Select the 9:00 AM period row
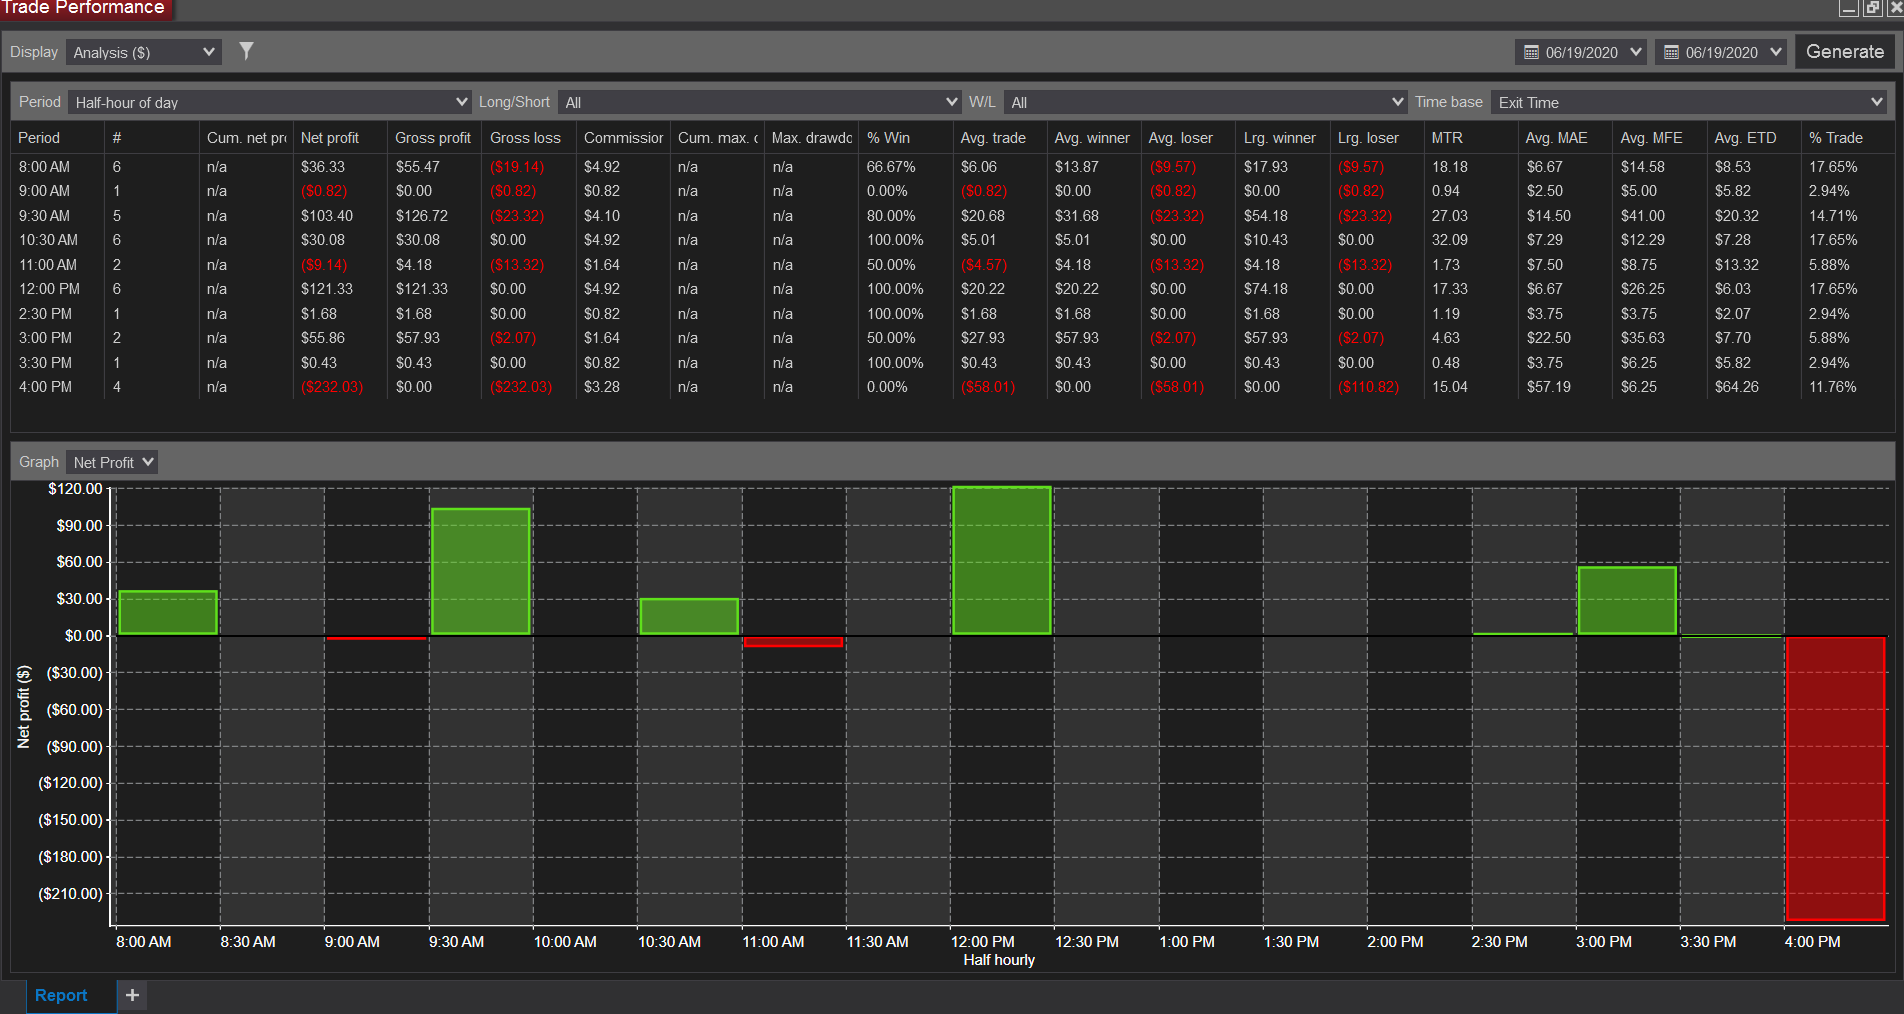 (952, 191)
